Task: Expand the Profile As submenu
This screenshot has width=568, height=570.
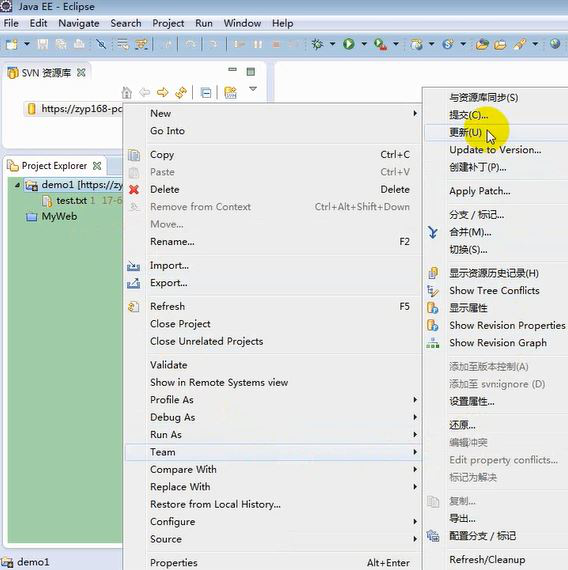Action: click(x=415, y=400)
